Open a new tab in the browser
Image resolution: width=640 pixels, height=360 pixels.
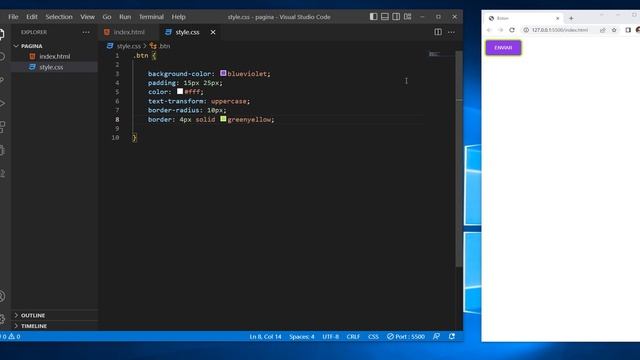click(571, 18)
